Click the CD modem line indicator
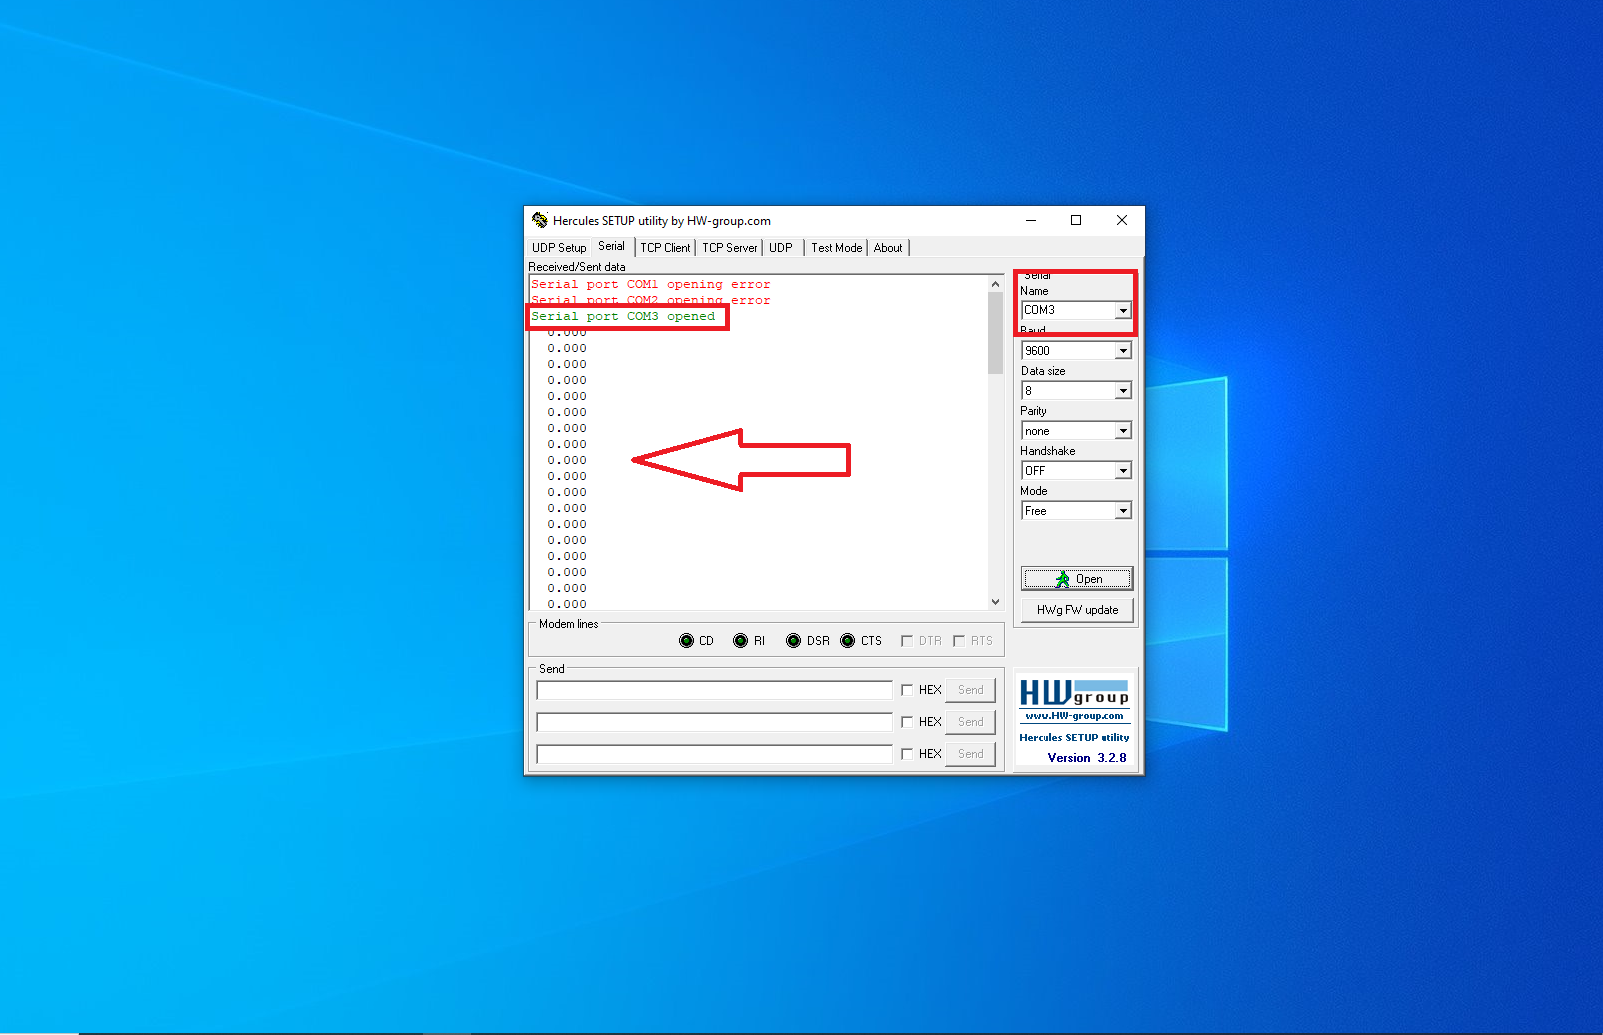The width and height of the screenshot is (1603, 1035). point(686,641)
